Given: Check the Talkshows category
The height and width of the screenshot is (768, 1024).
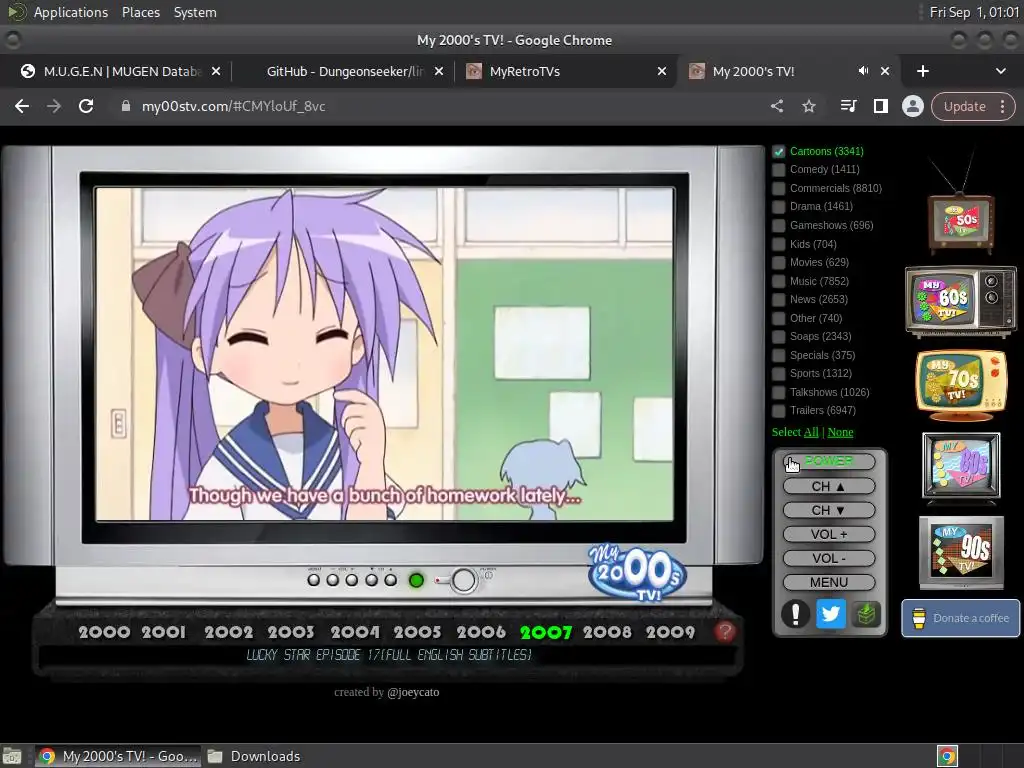Looking at the screenshot, I should point(778,392).
